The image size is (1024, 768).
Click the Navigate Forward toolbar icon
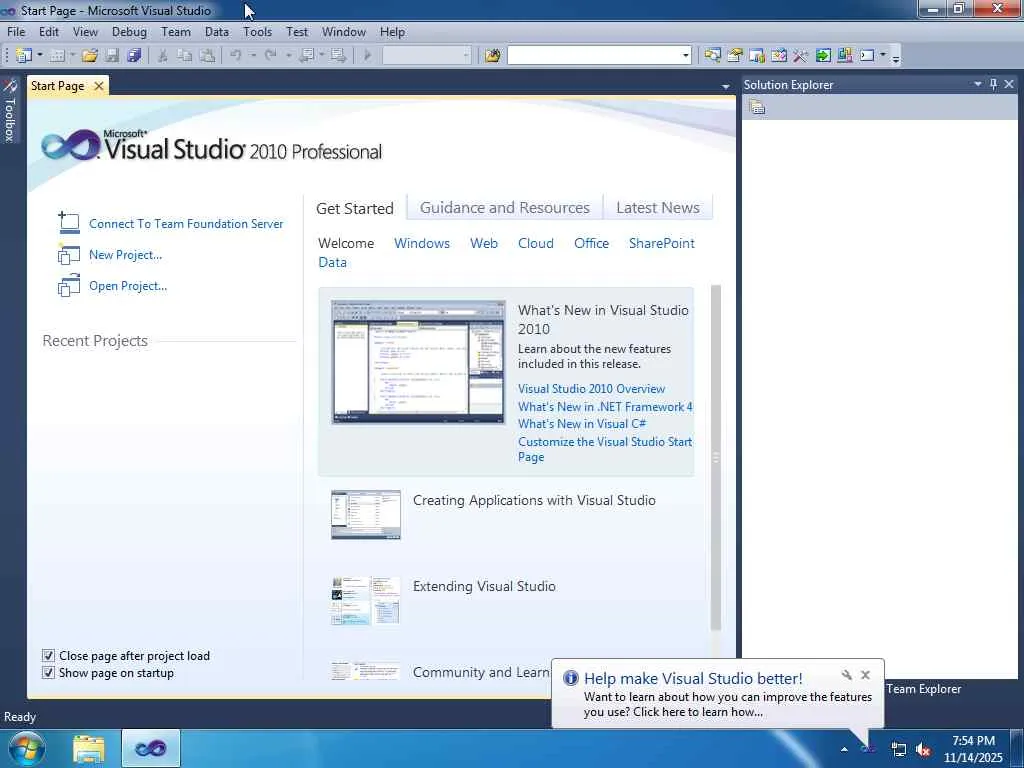tap(338, 56)
